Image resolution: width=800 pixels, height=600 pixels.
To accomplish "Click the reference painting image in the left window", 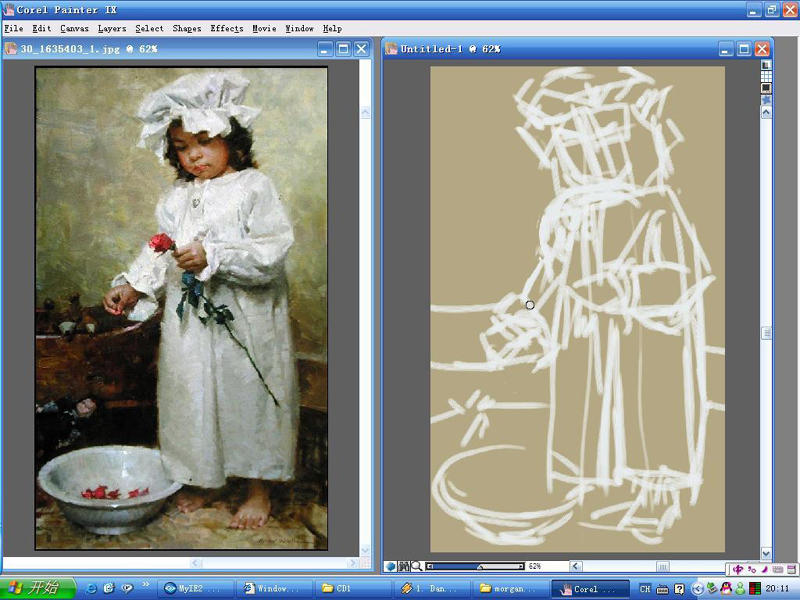I will pyautogui.click(x=182, y=309).
